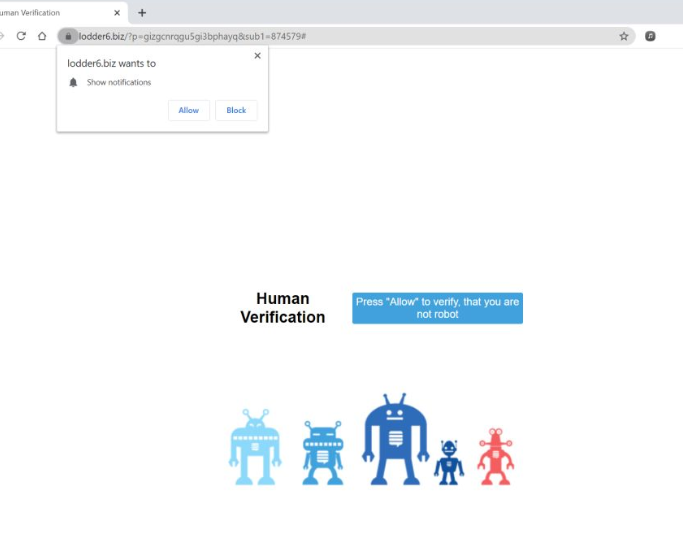Image resolution: width=683 pixels, height=534 pixels.
Task: Bookmark this page with the star icon
Action: tap(624, 36)
